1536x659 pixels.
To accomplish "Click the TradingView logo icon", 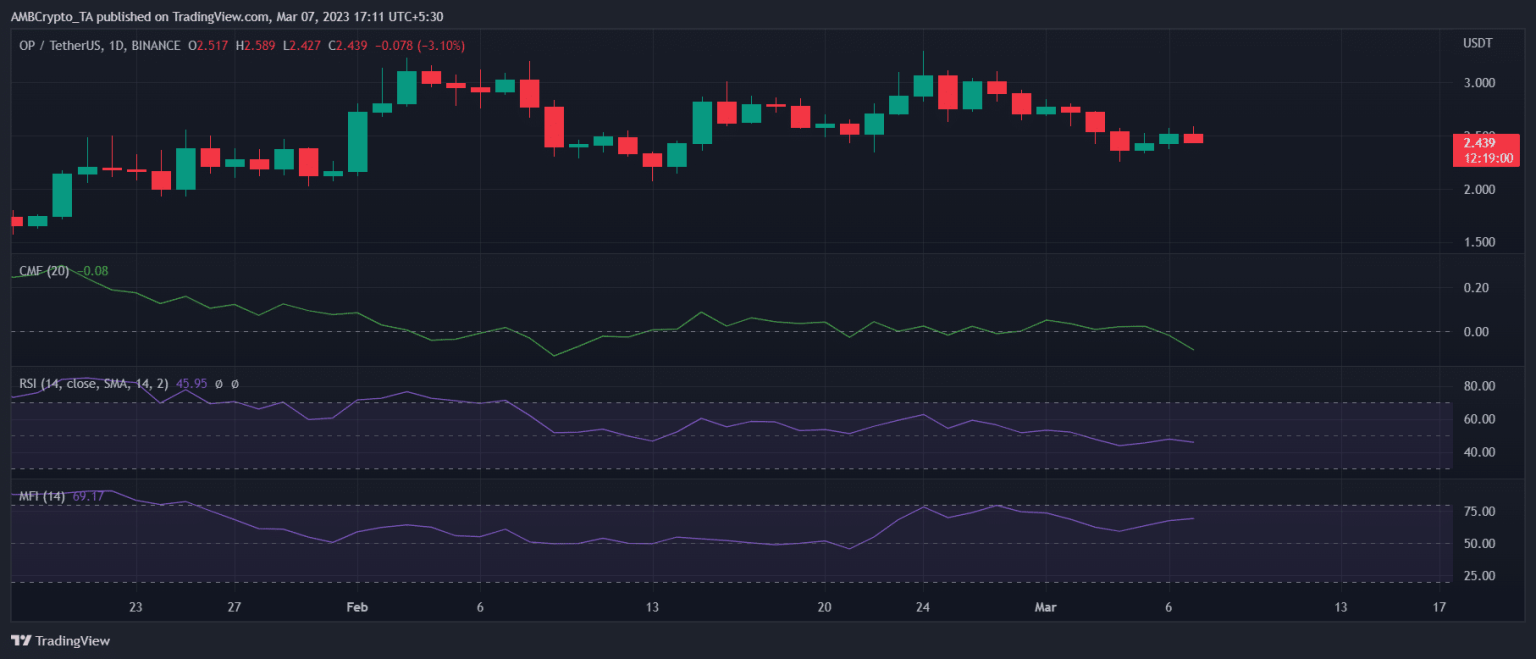I will pyautogui.click(x=20, y=640).
